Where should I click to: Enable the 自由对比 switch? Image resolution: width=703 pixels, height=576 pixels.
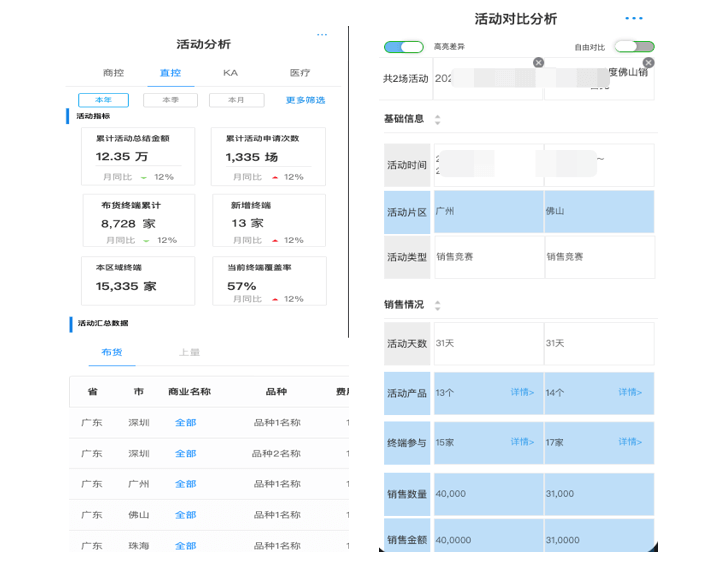tap(634, 47)
